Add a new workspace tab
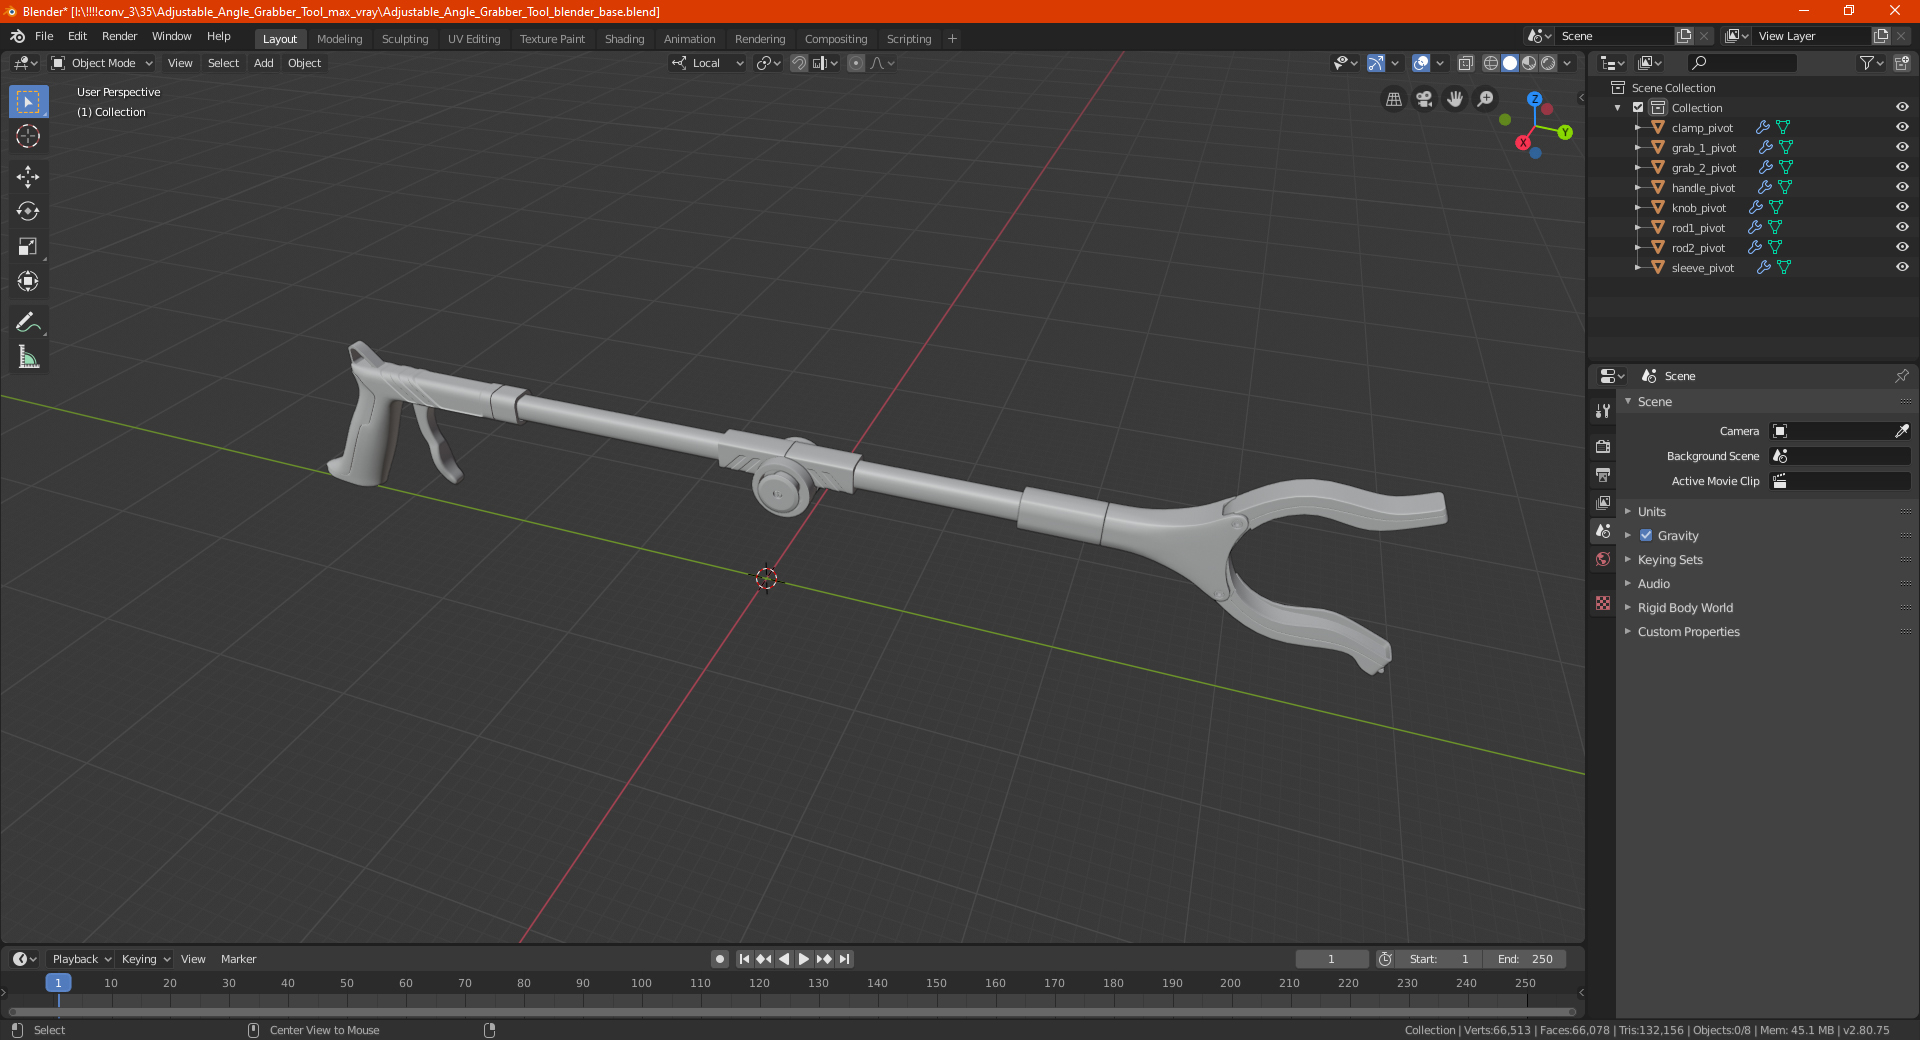The width and height of the screenshot is (1920, 1040). (x=952, y=39)
